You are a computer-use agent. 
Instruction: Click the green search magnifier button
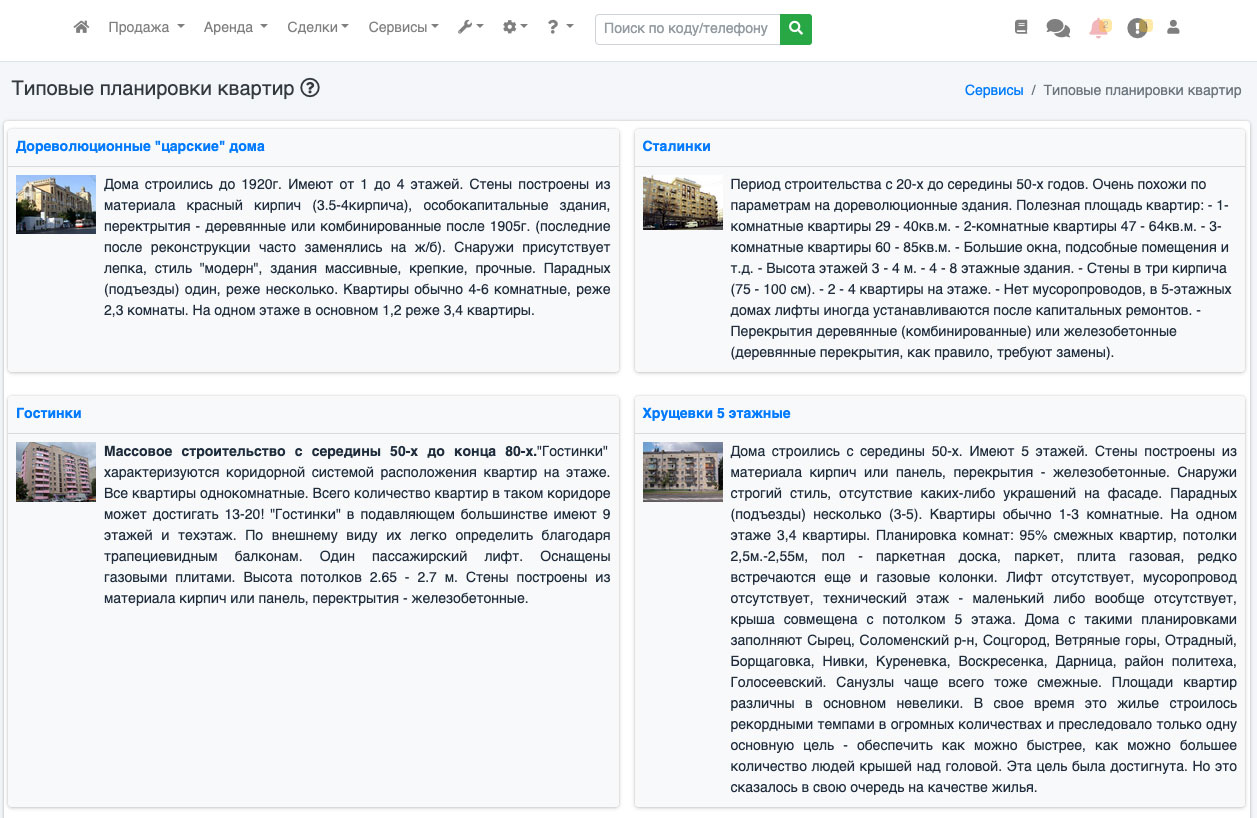(x=796, y=29)
